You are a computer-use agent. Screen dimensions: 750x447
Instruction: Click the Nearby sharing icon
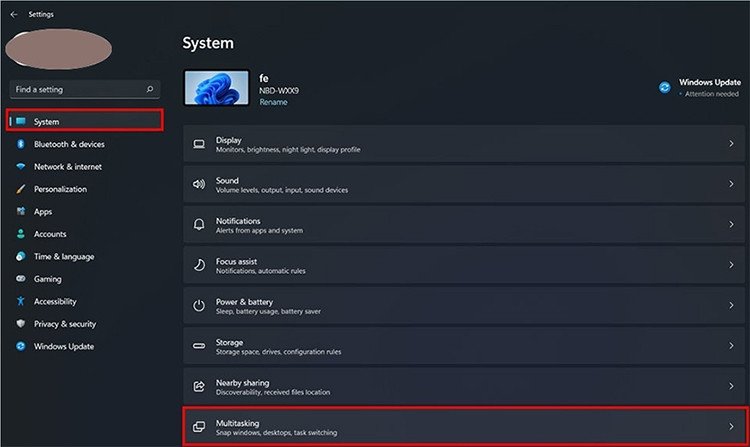point(199,386)
